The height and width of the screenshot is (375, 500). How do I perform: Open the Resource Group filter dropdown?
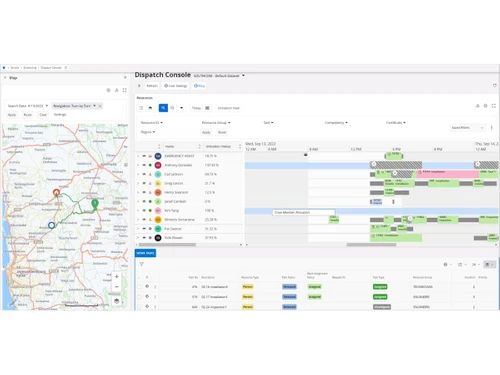pyautogui.click(x=216, y=123)
